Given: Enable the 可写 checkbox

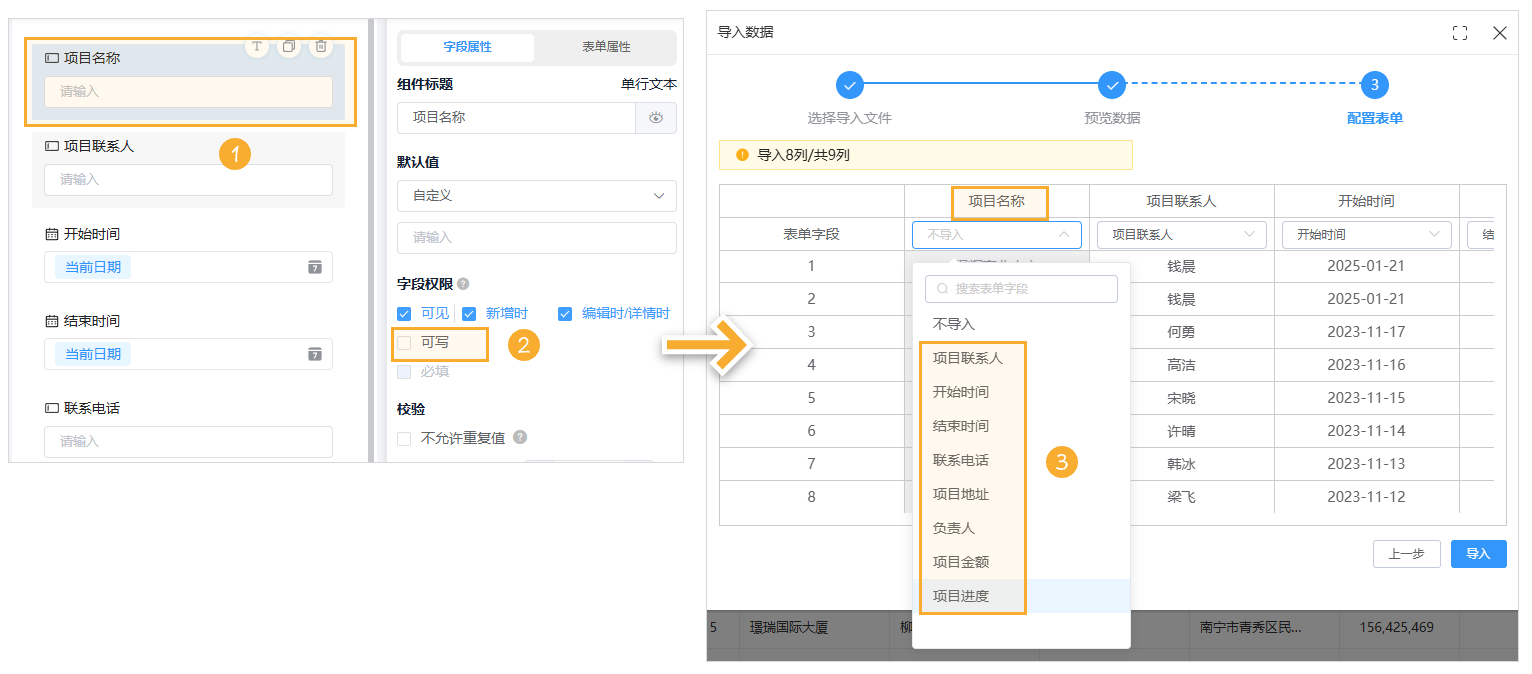Looking at the screenshot, I should coord(404,341).
